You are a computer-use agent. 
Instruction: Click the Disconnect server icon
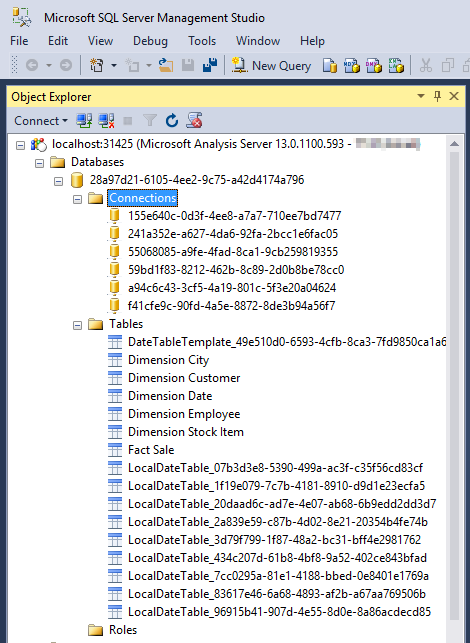[106, 121]
